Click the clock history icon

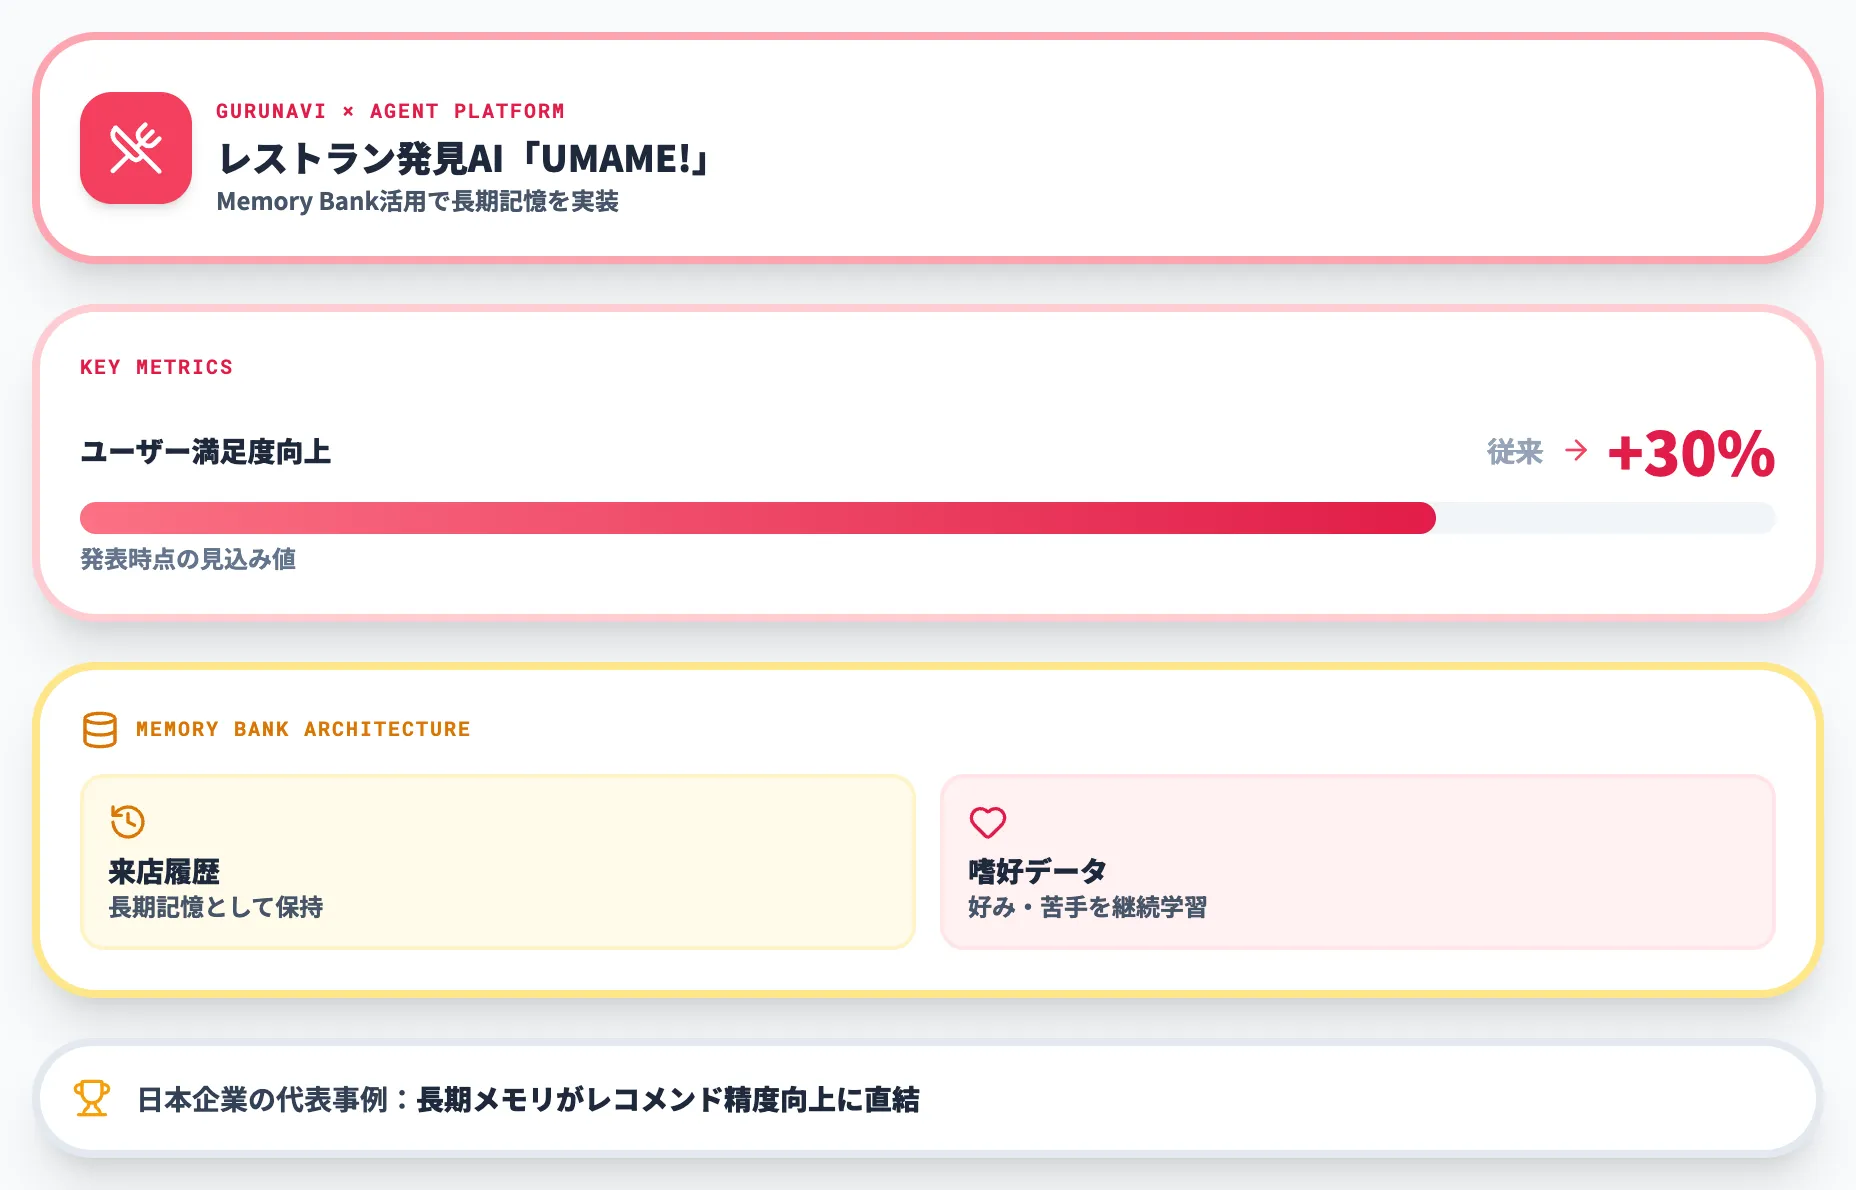pos(128,822)
